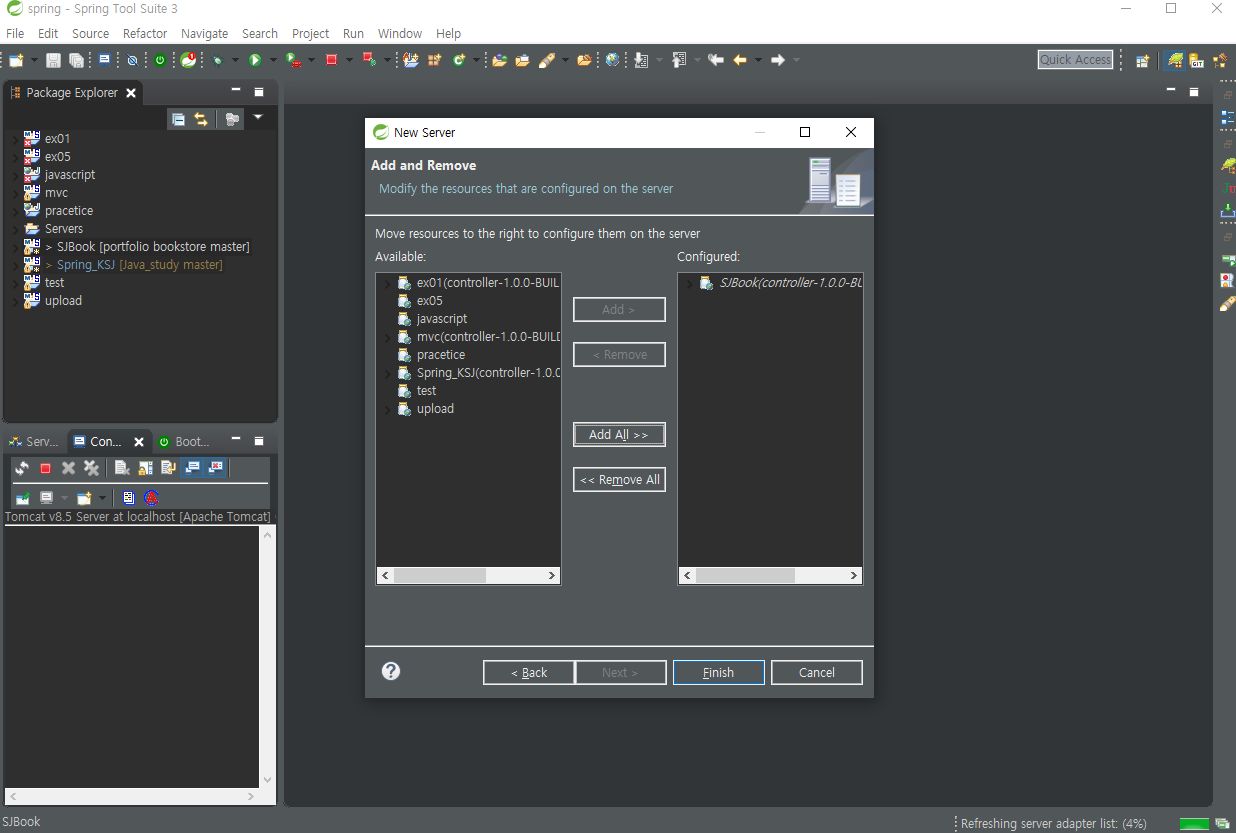Click the Open Perspective icon beside Quick Access
The height and width of the screenshot is (833, 1236).
coord(1142,60)
